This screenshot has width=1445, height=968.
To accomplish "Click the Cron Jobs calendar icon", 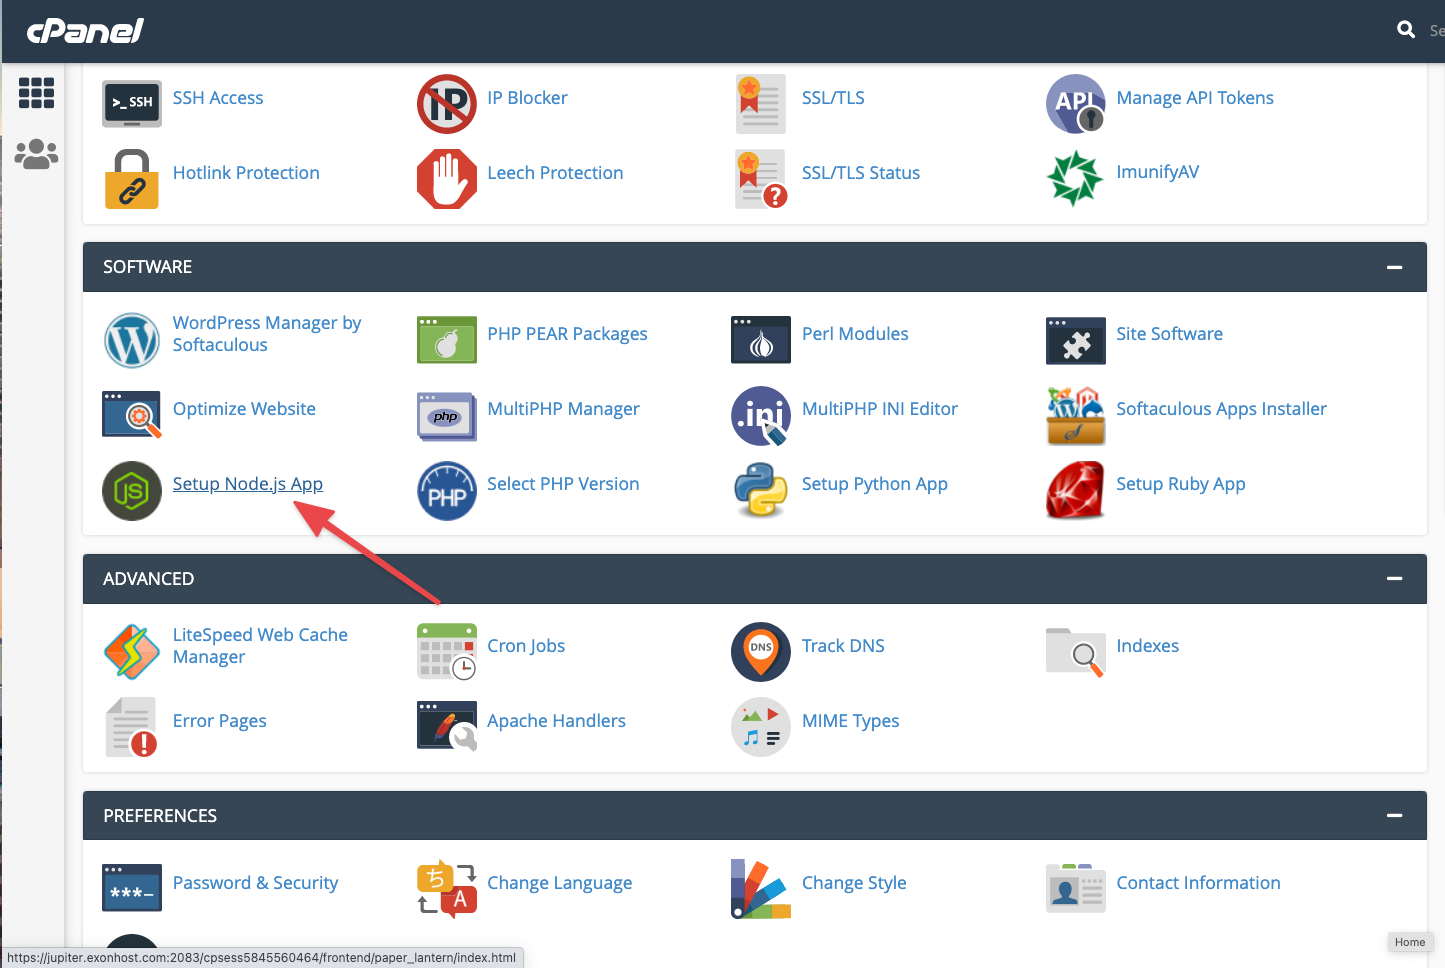I will (x=447, y=652).
